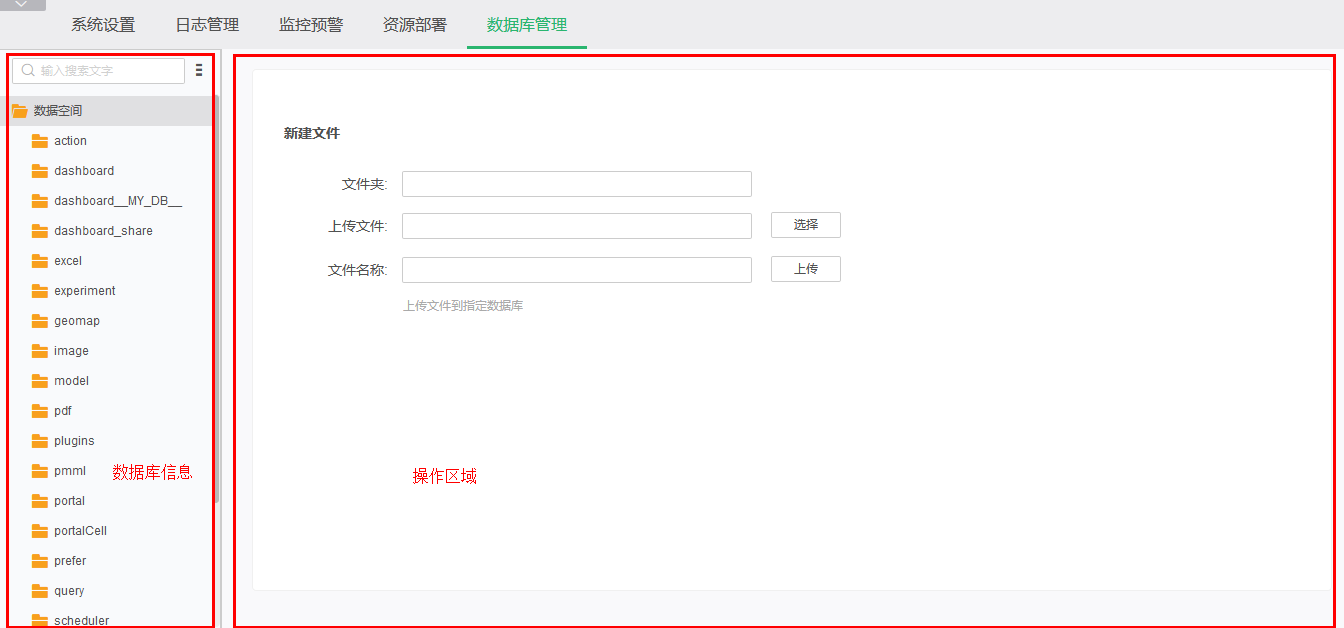Click the 选择 button to browse files

pyautogui.click(x=805, y=225)
